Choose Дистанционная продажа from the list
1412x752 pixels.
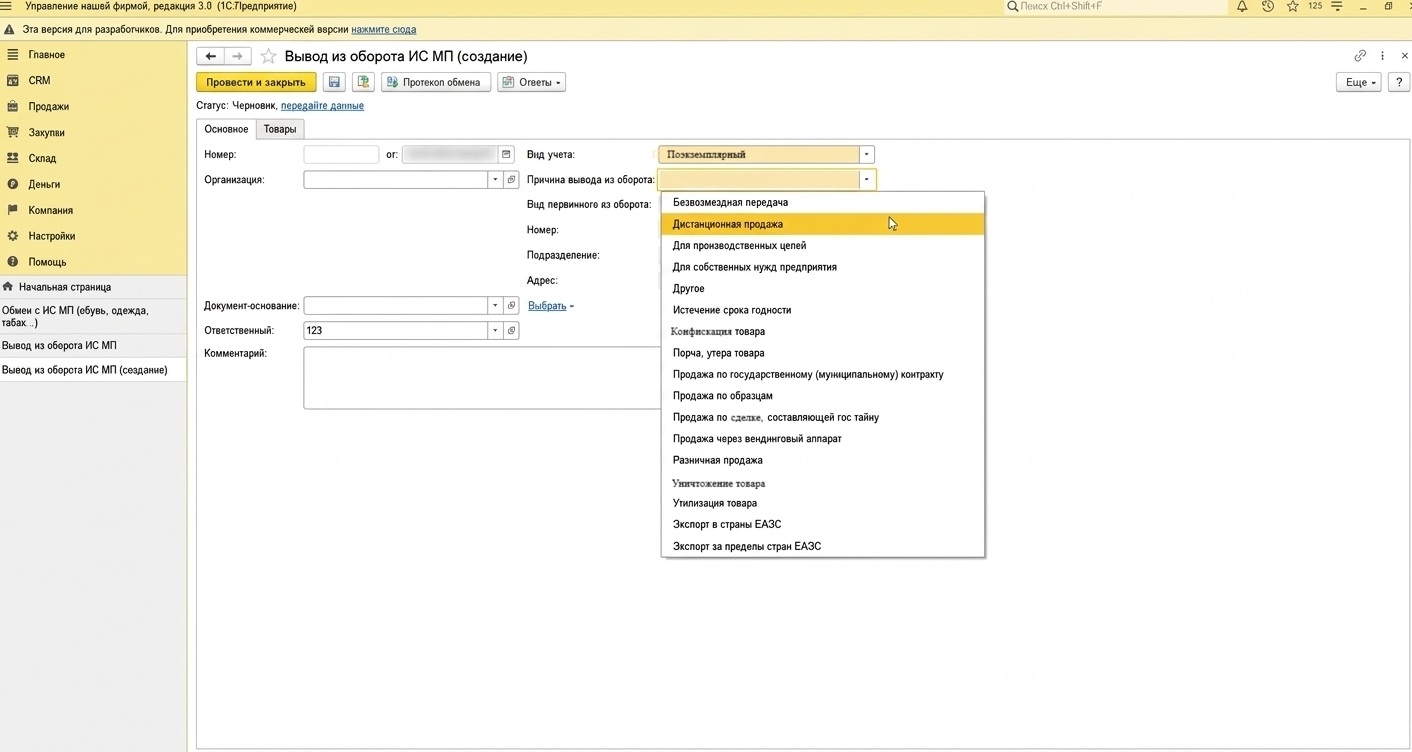(823, 224)
